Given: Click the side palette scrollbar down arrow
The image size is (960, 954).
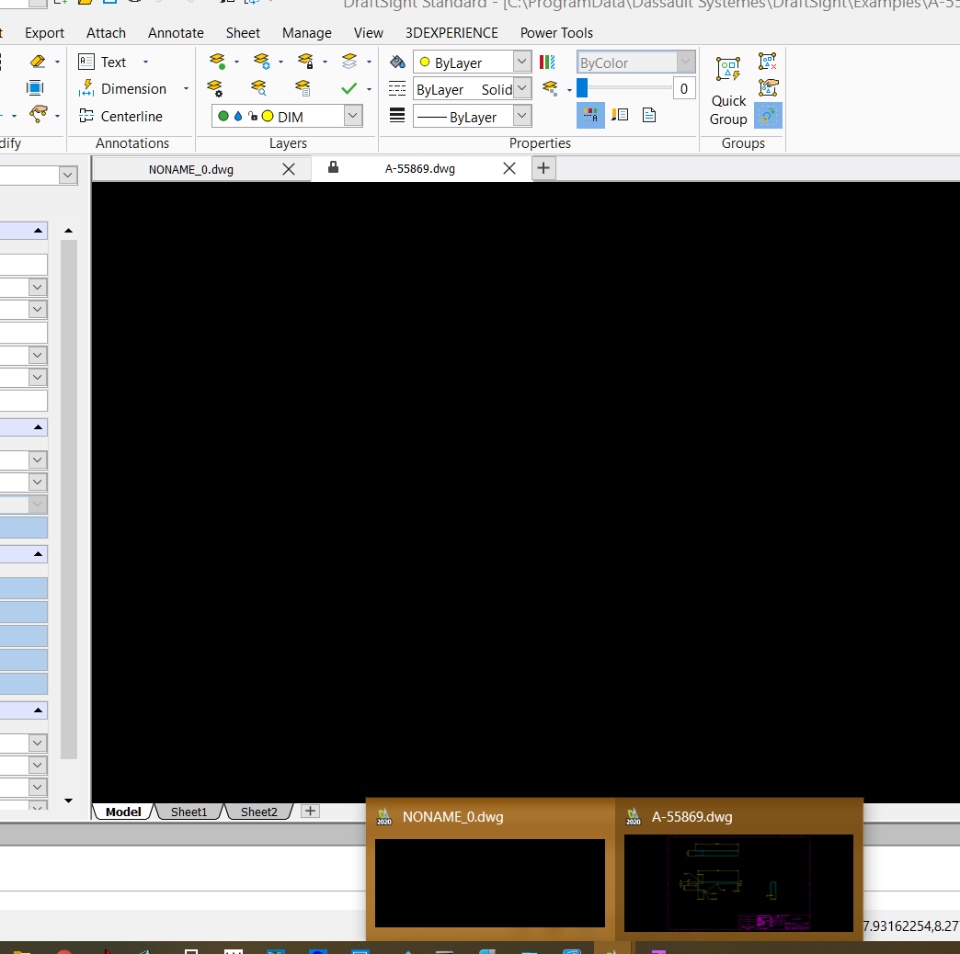Looking at the screenshot, I should point(69,800).
